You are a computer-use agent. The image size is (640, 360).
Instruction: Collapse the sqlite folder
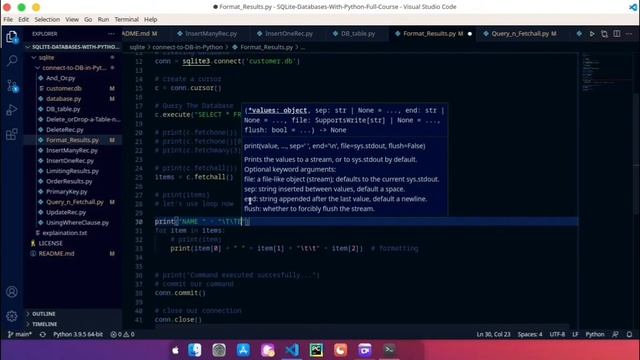[73, 58]
